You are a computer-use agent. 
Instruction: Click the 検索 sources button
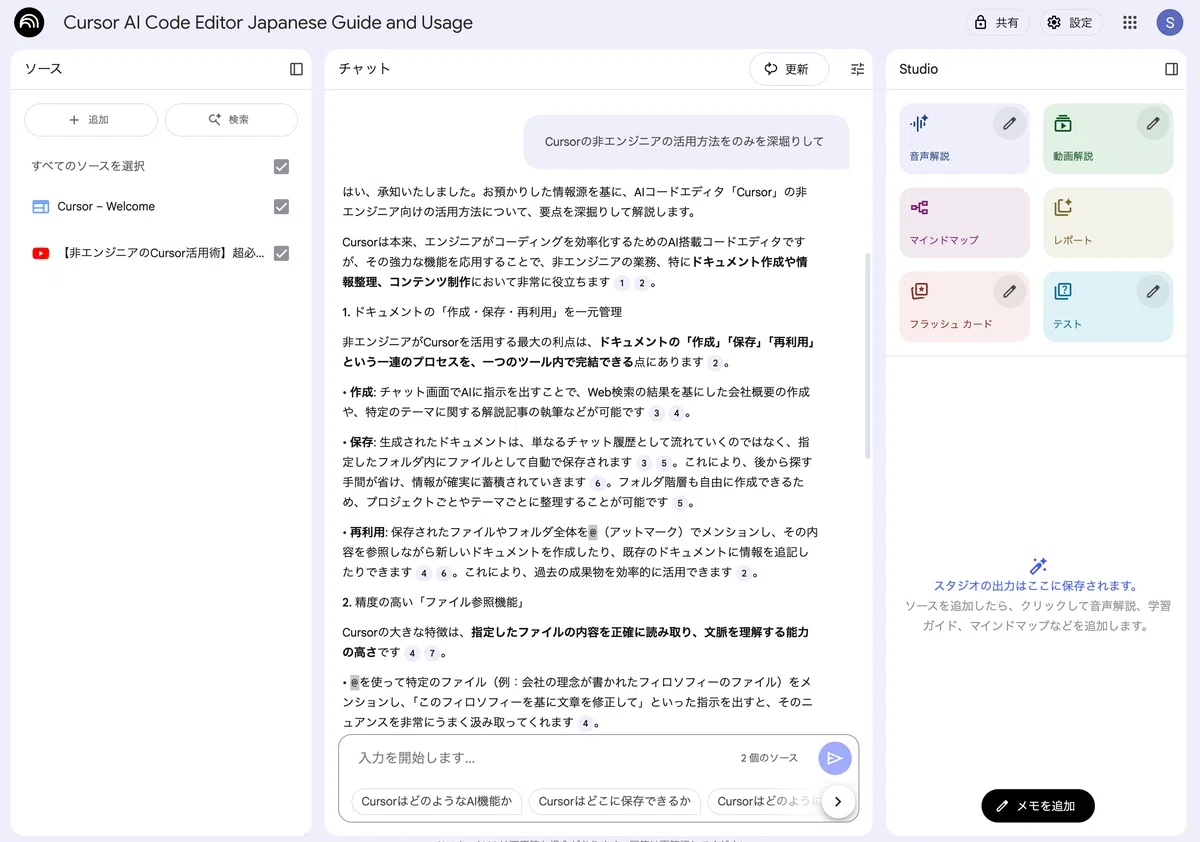(x=231, y=120)
